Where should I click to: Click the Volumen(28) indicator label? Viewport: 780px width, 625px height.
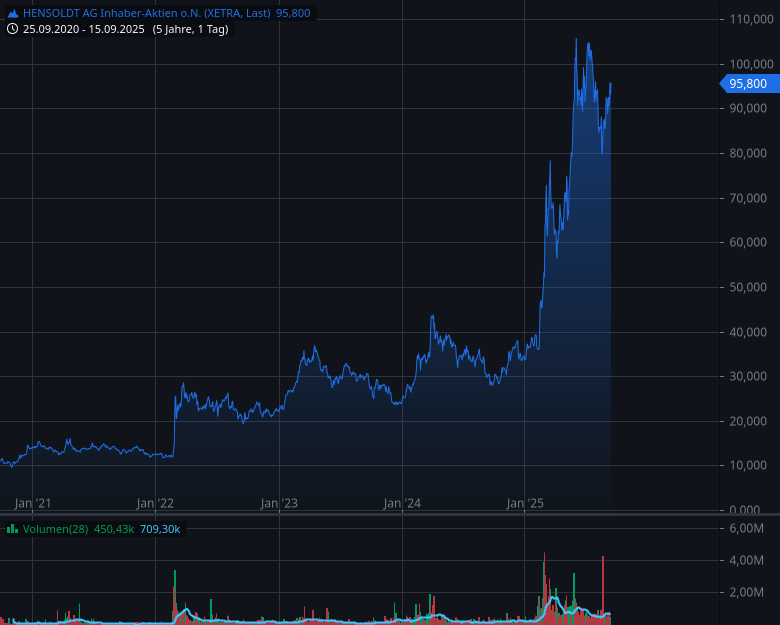55,529
